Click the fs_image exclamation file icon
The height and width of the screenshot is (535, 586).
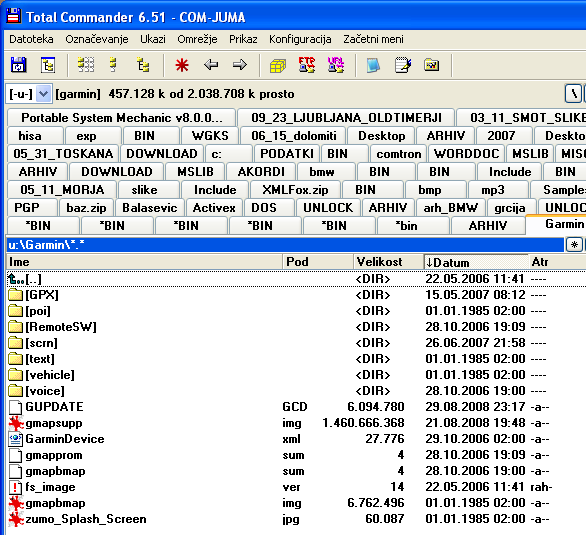coord(15,487)
